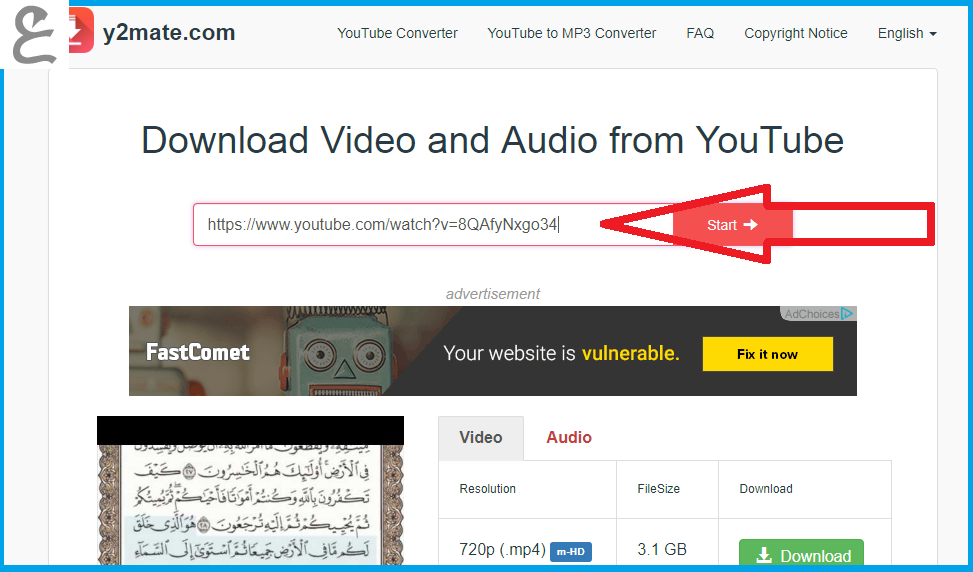Switch to the Video tab

coord(481,437)
